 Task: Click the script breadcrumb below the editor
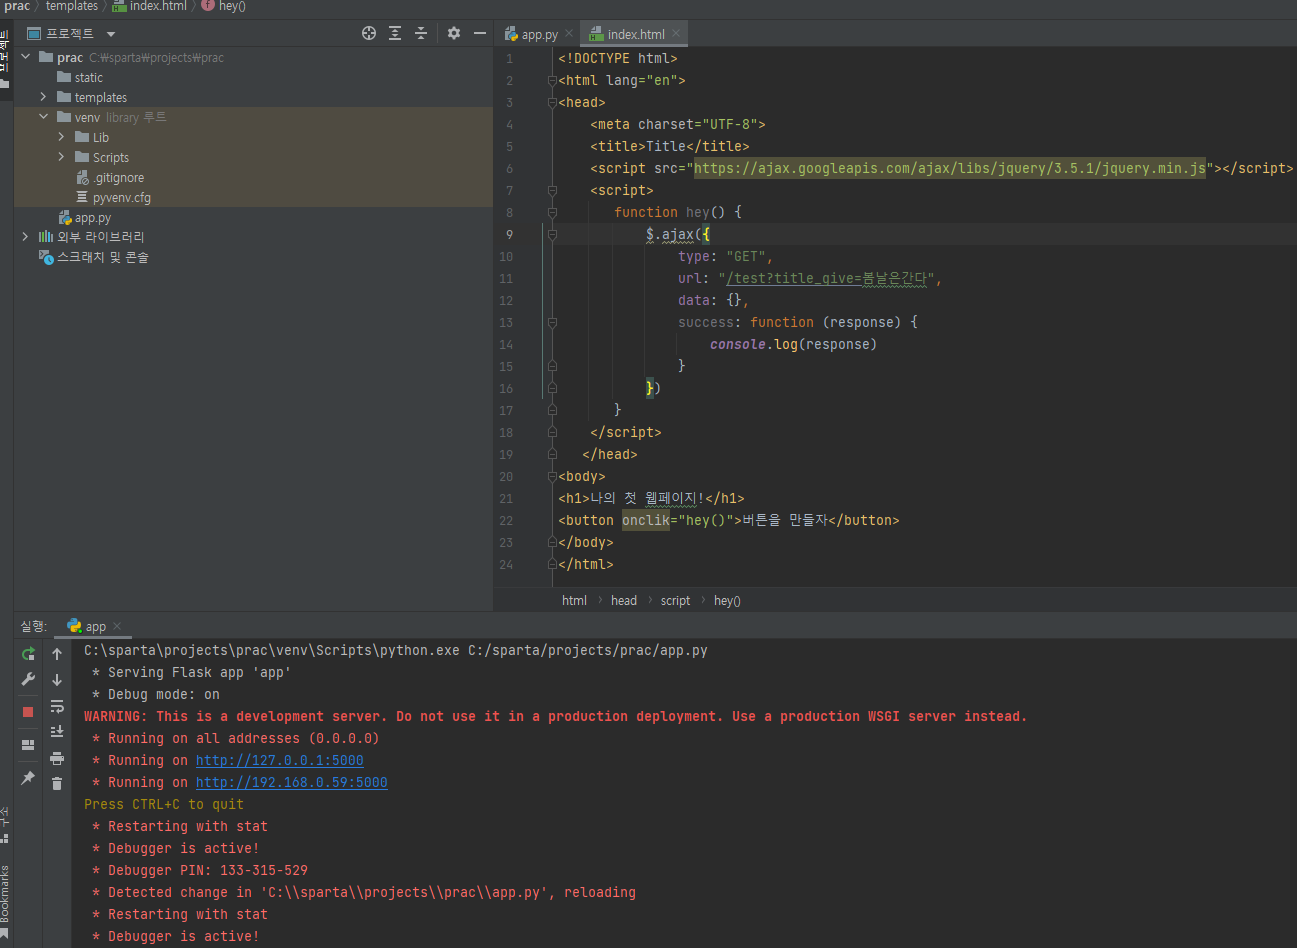point(675,601)
